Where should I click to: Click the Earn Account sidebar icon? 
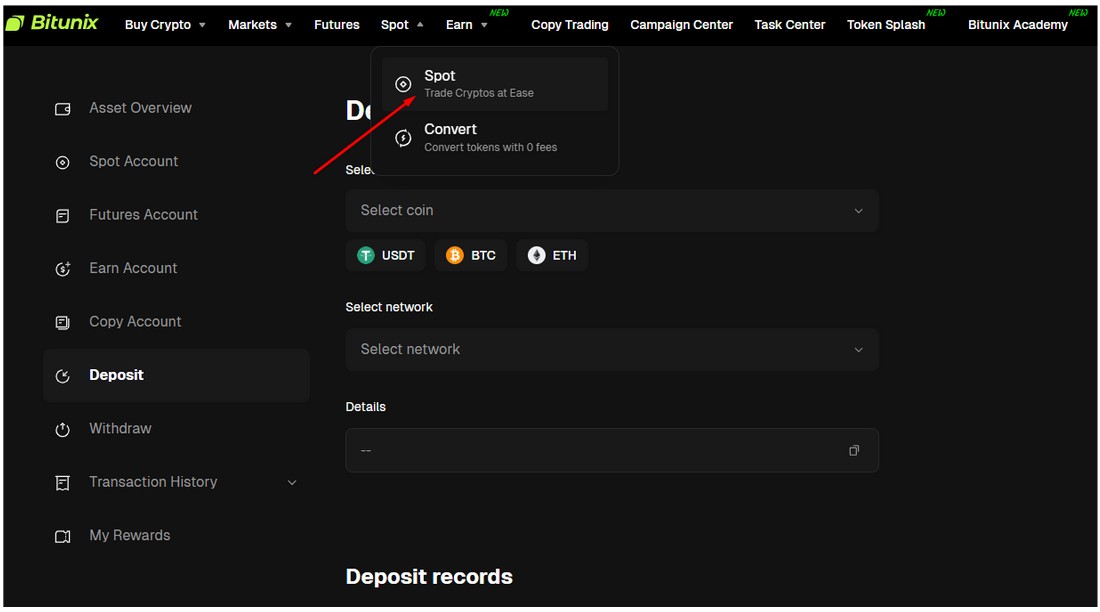(x=62, y=269)
